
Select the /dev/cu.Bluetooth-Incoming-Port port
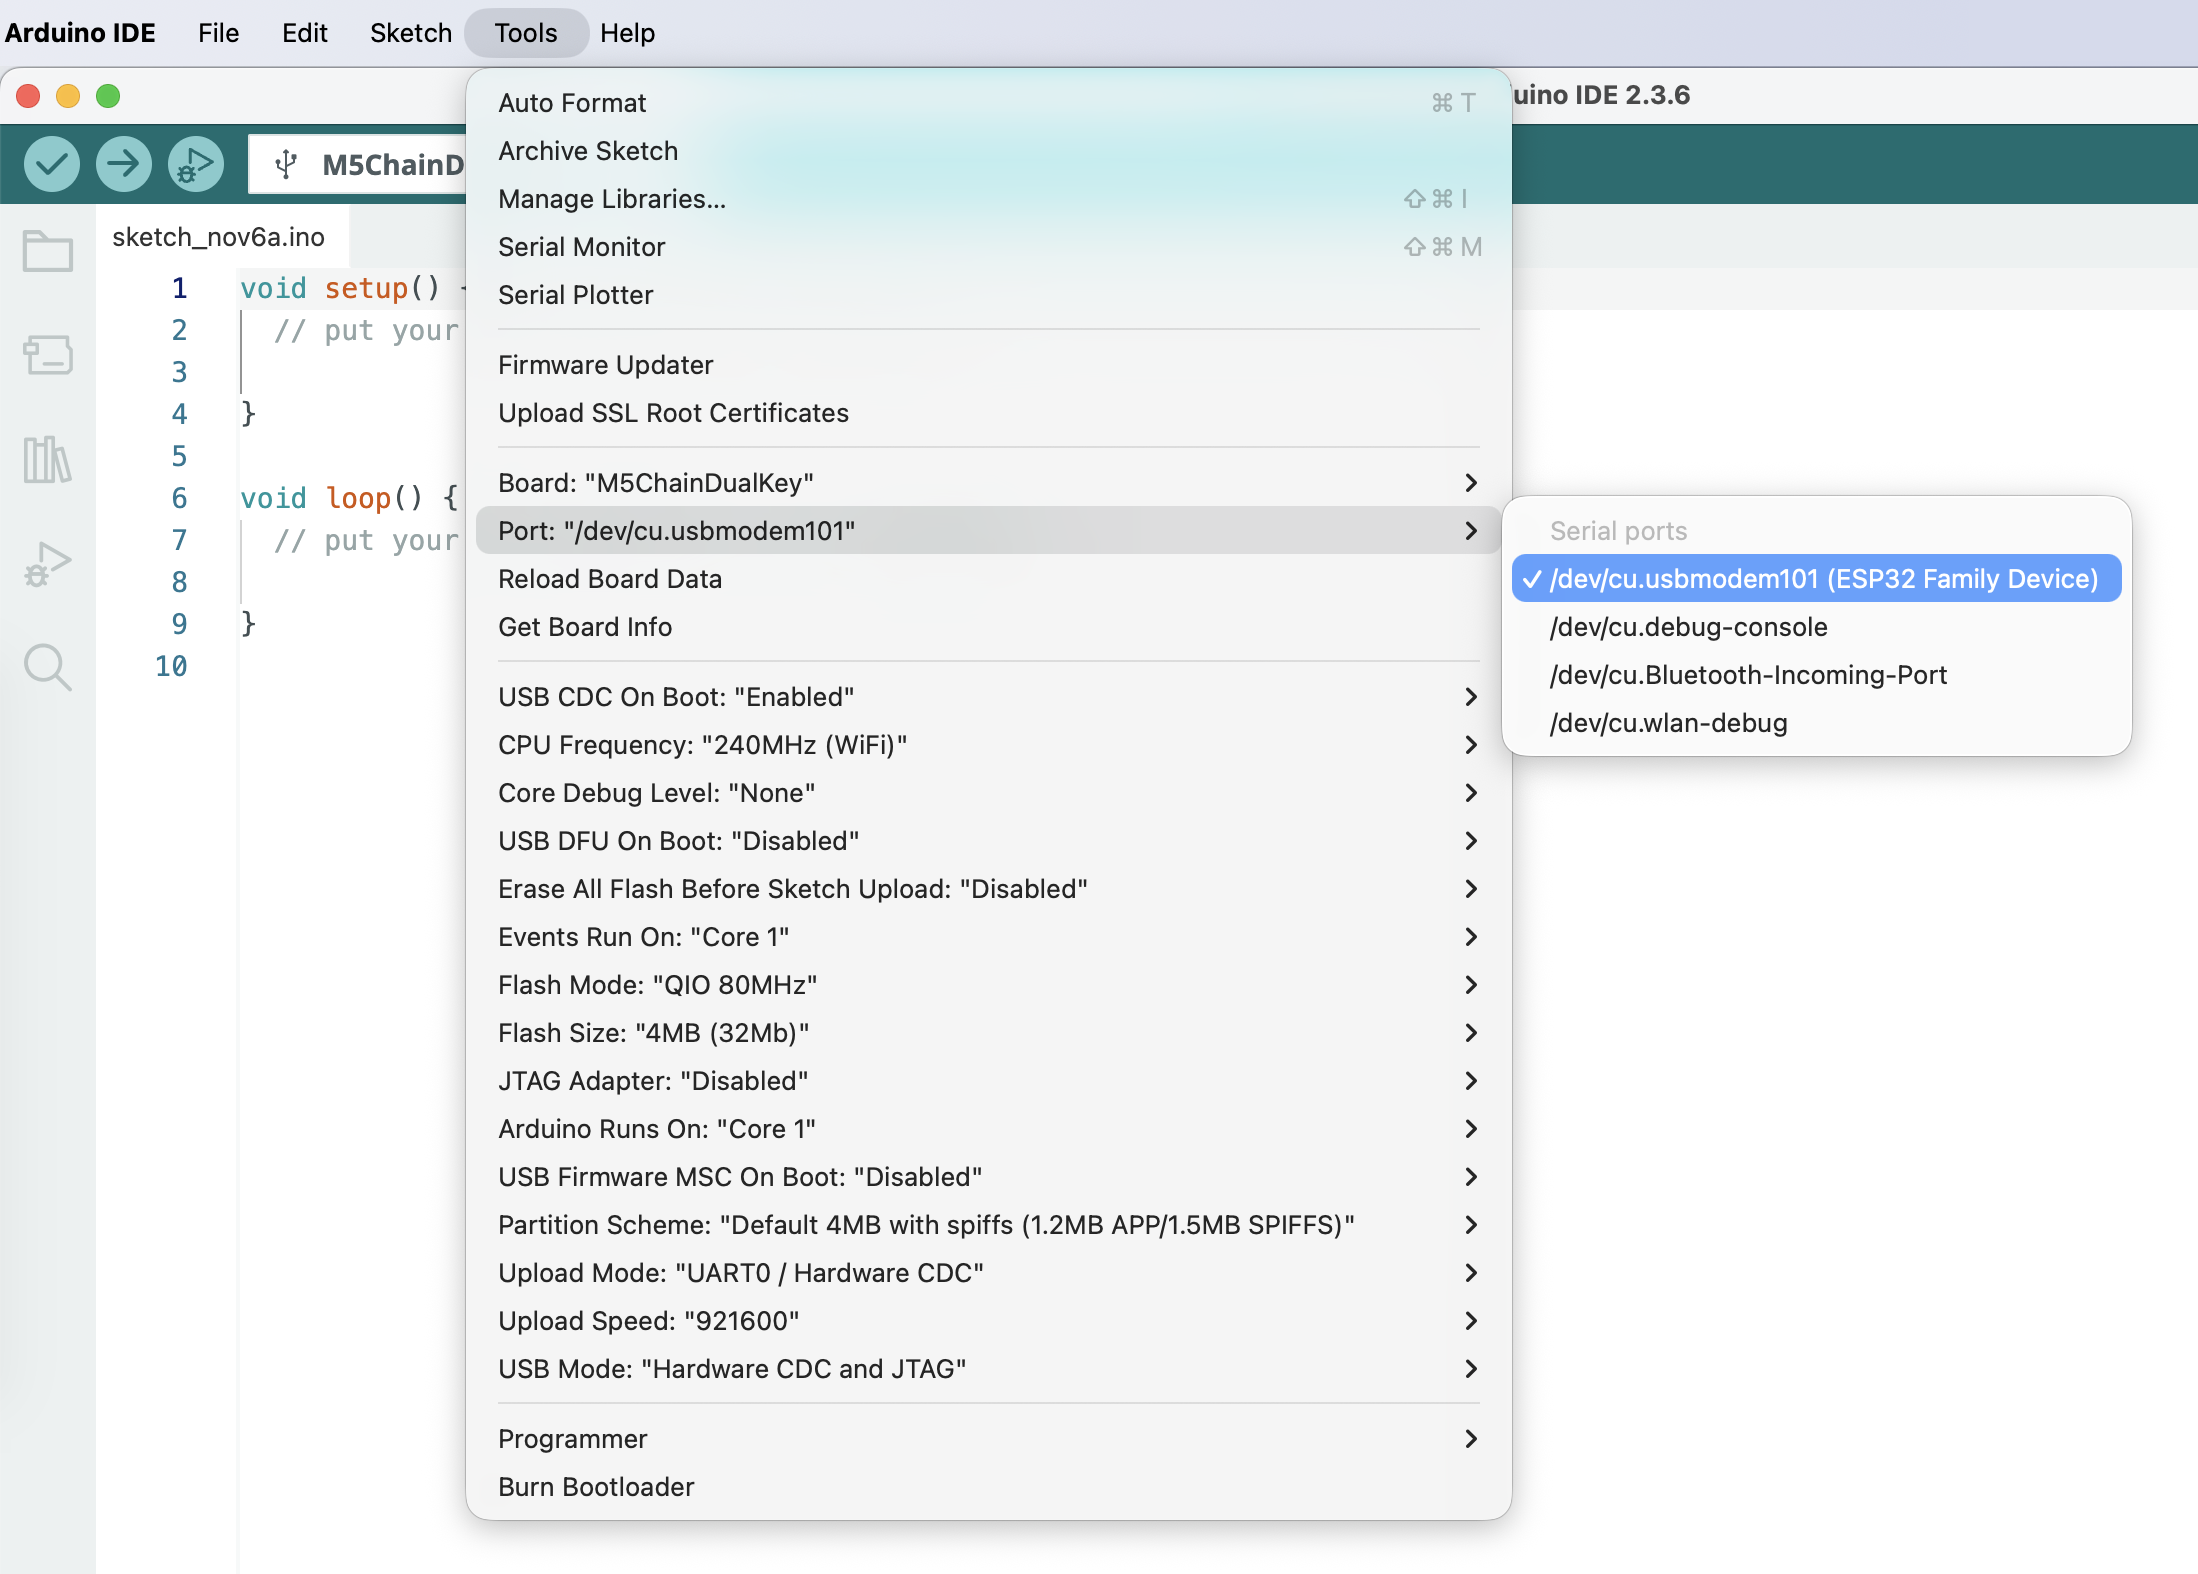(x=1747, y=675)
